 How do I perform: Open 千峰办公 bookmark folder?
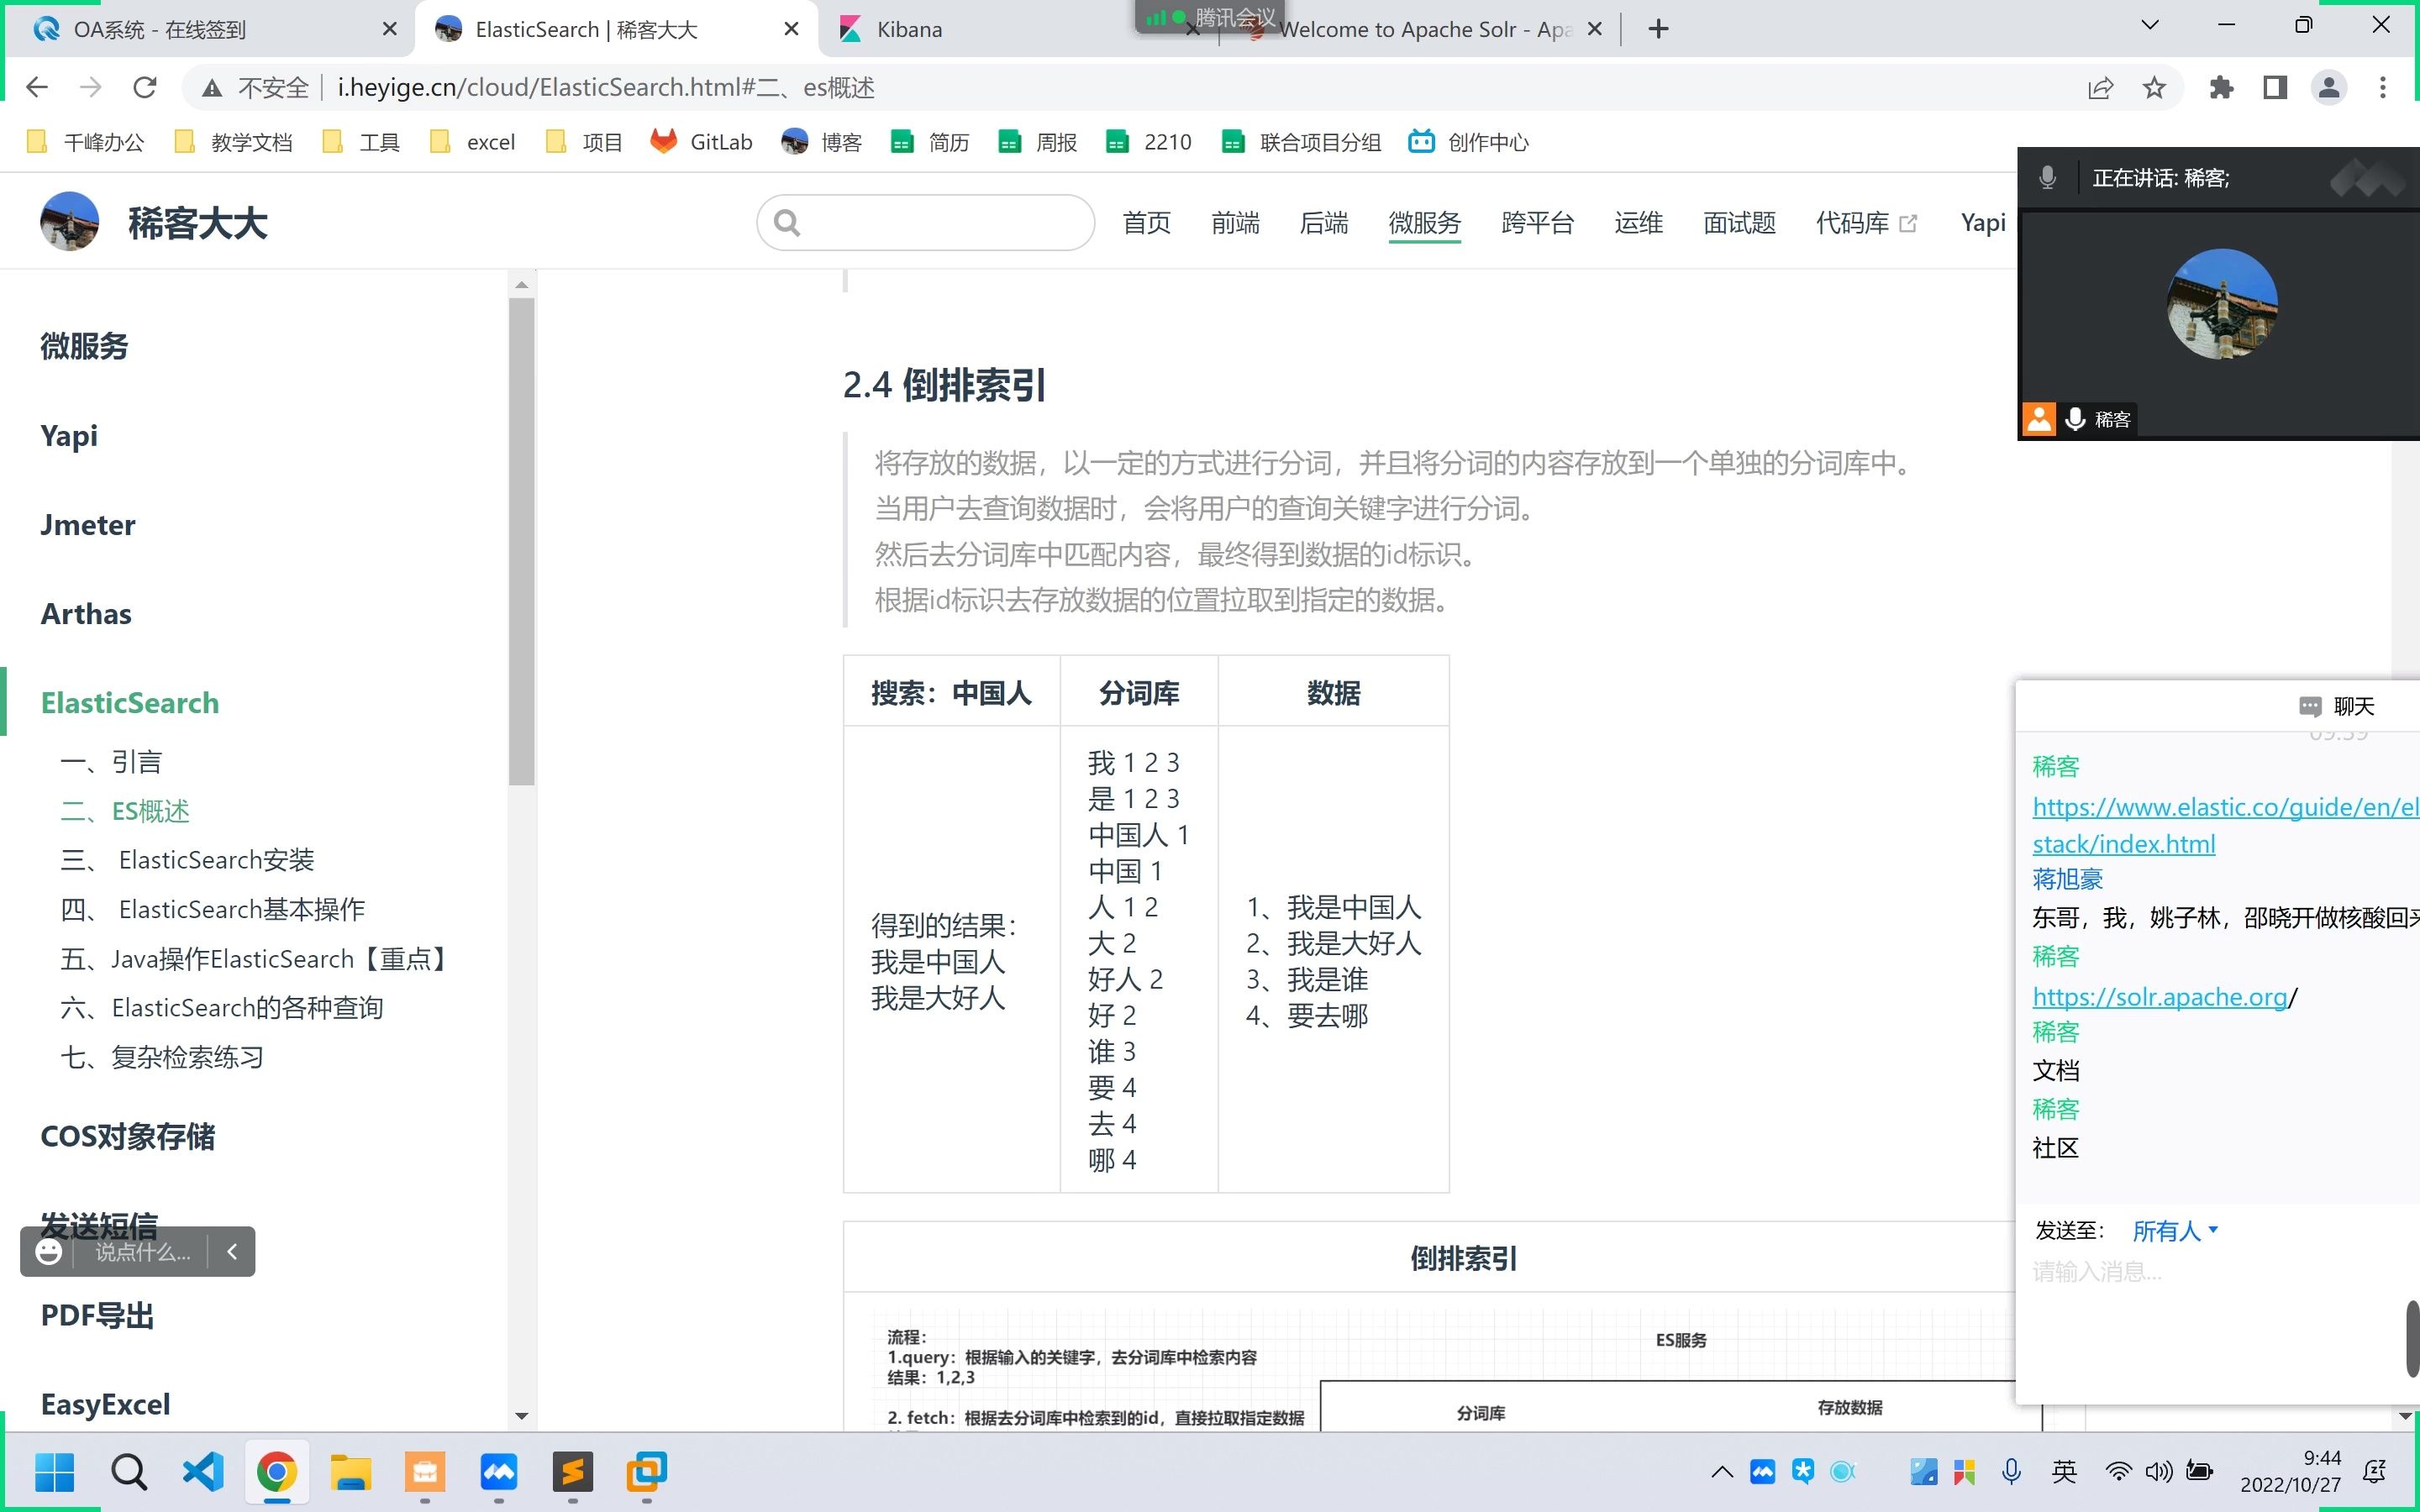click(85, 142)
